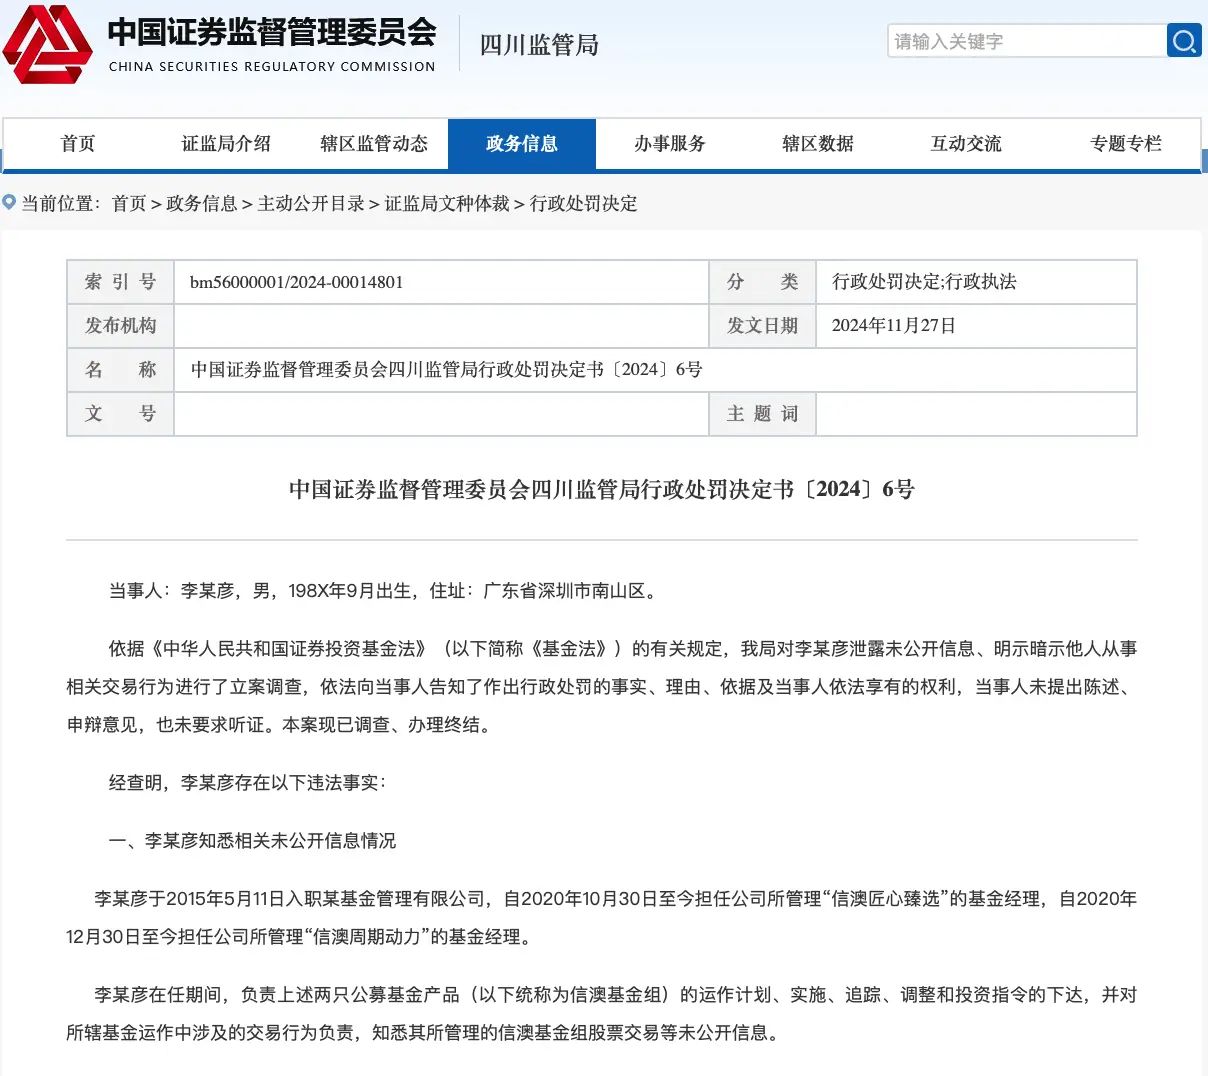Screen dimensions: 1208x1076
Task: Click the 首页 link in the breadcrumb
Action: coord(129,204)
